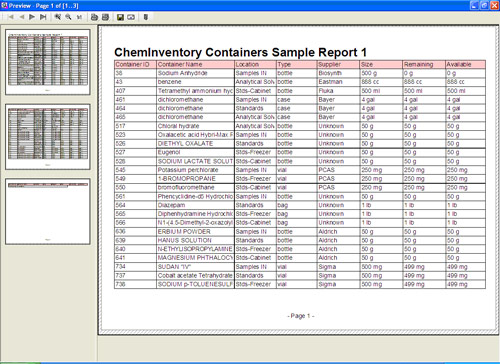
Task: Click the Eugenol cell
Action: (x=195, y=152)
